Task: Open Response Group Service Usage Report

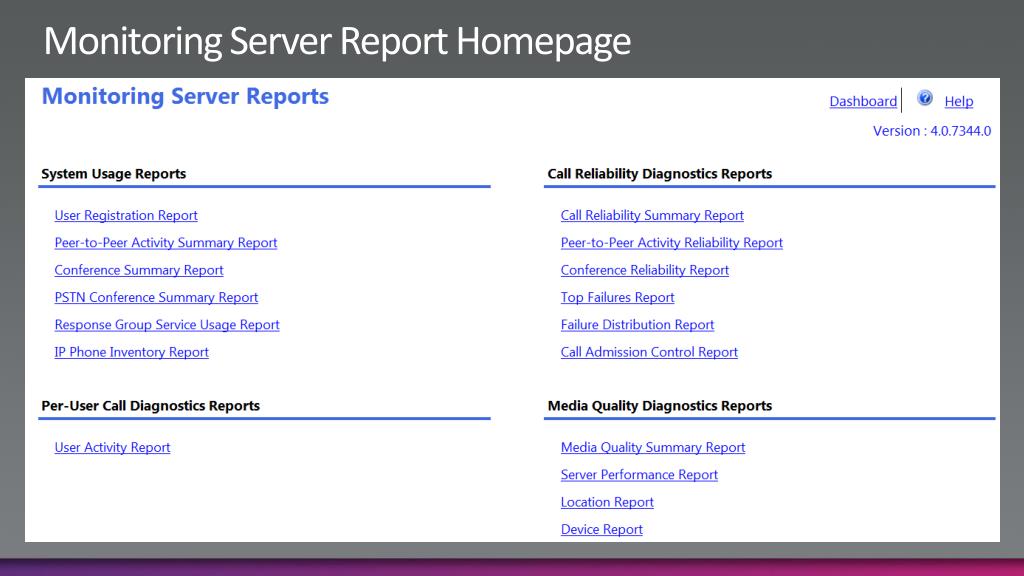Action: (x=167, y=325)
